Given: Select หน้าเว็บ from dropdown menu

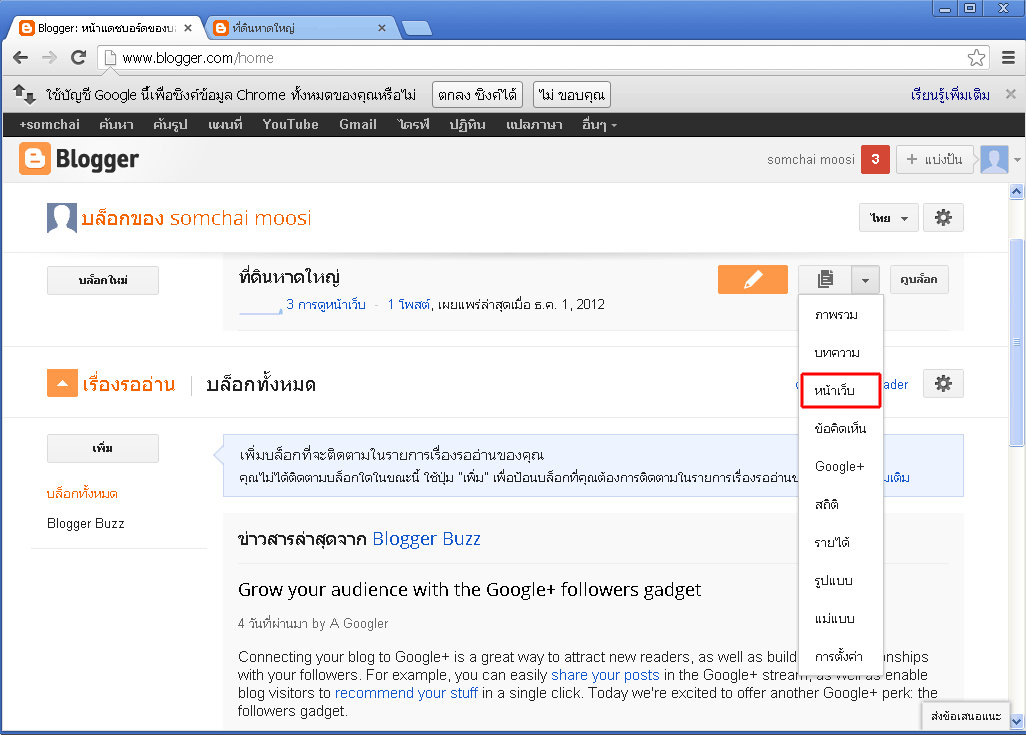Looking at the screenshot, I should (841, 391).
